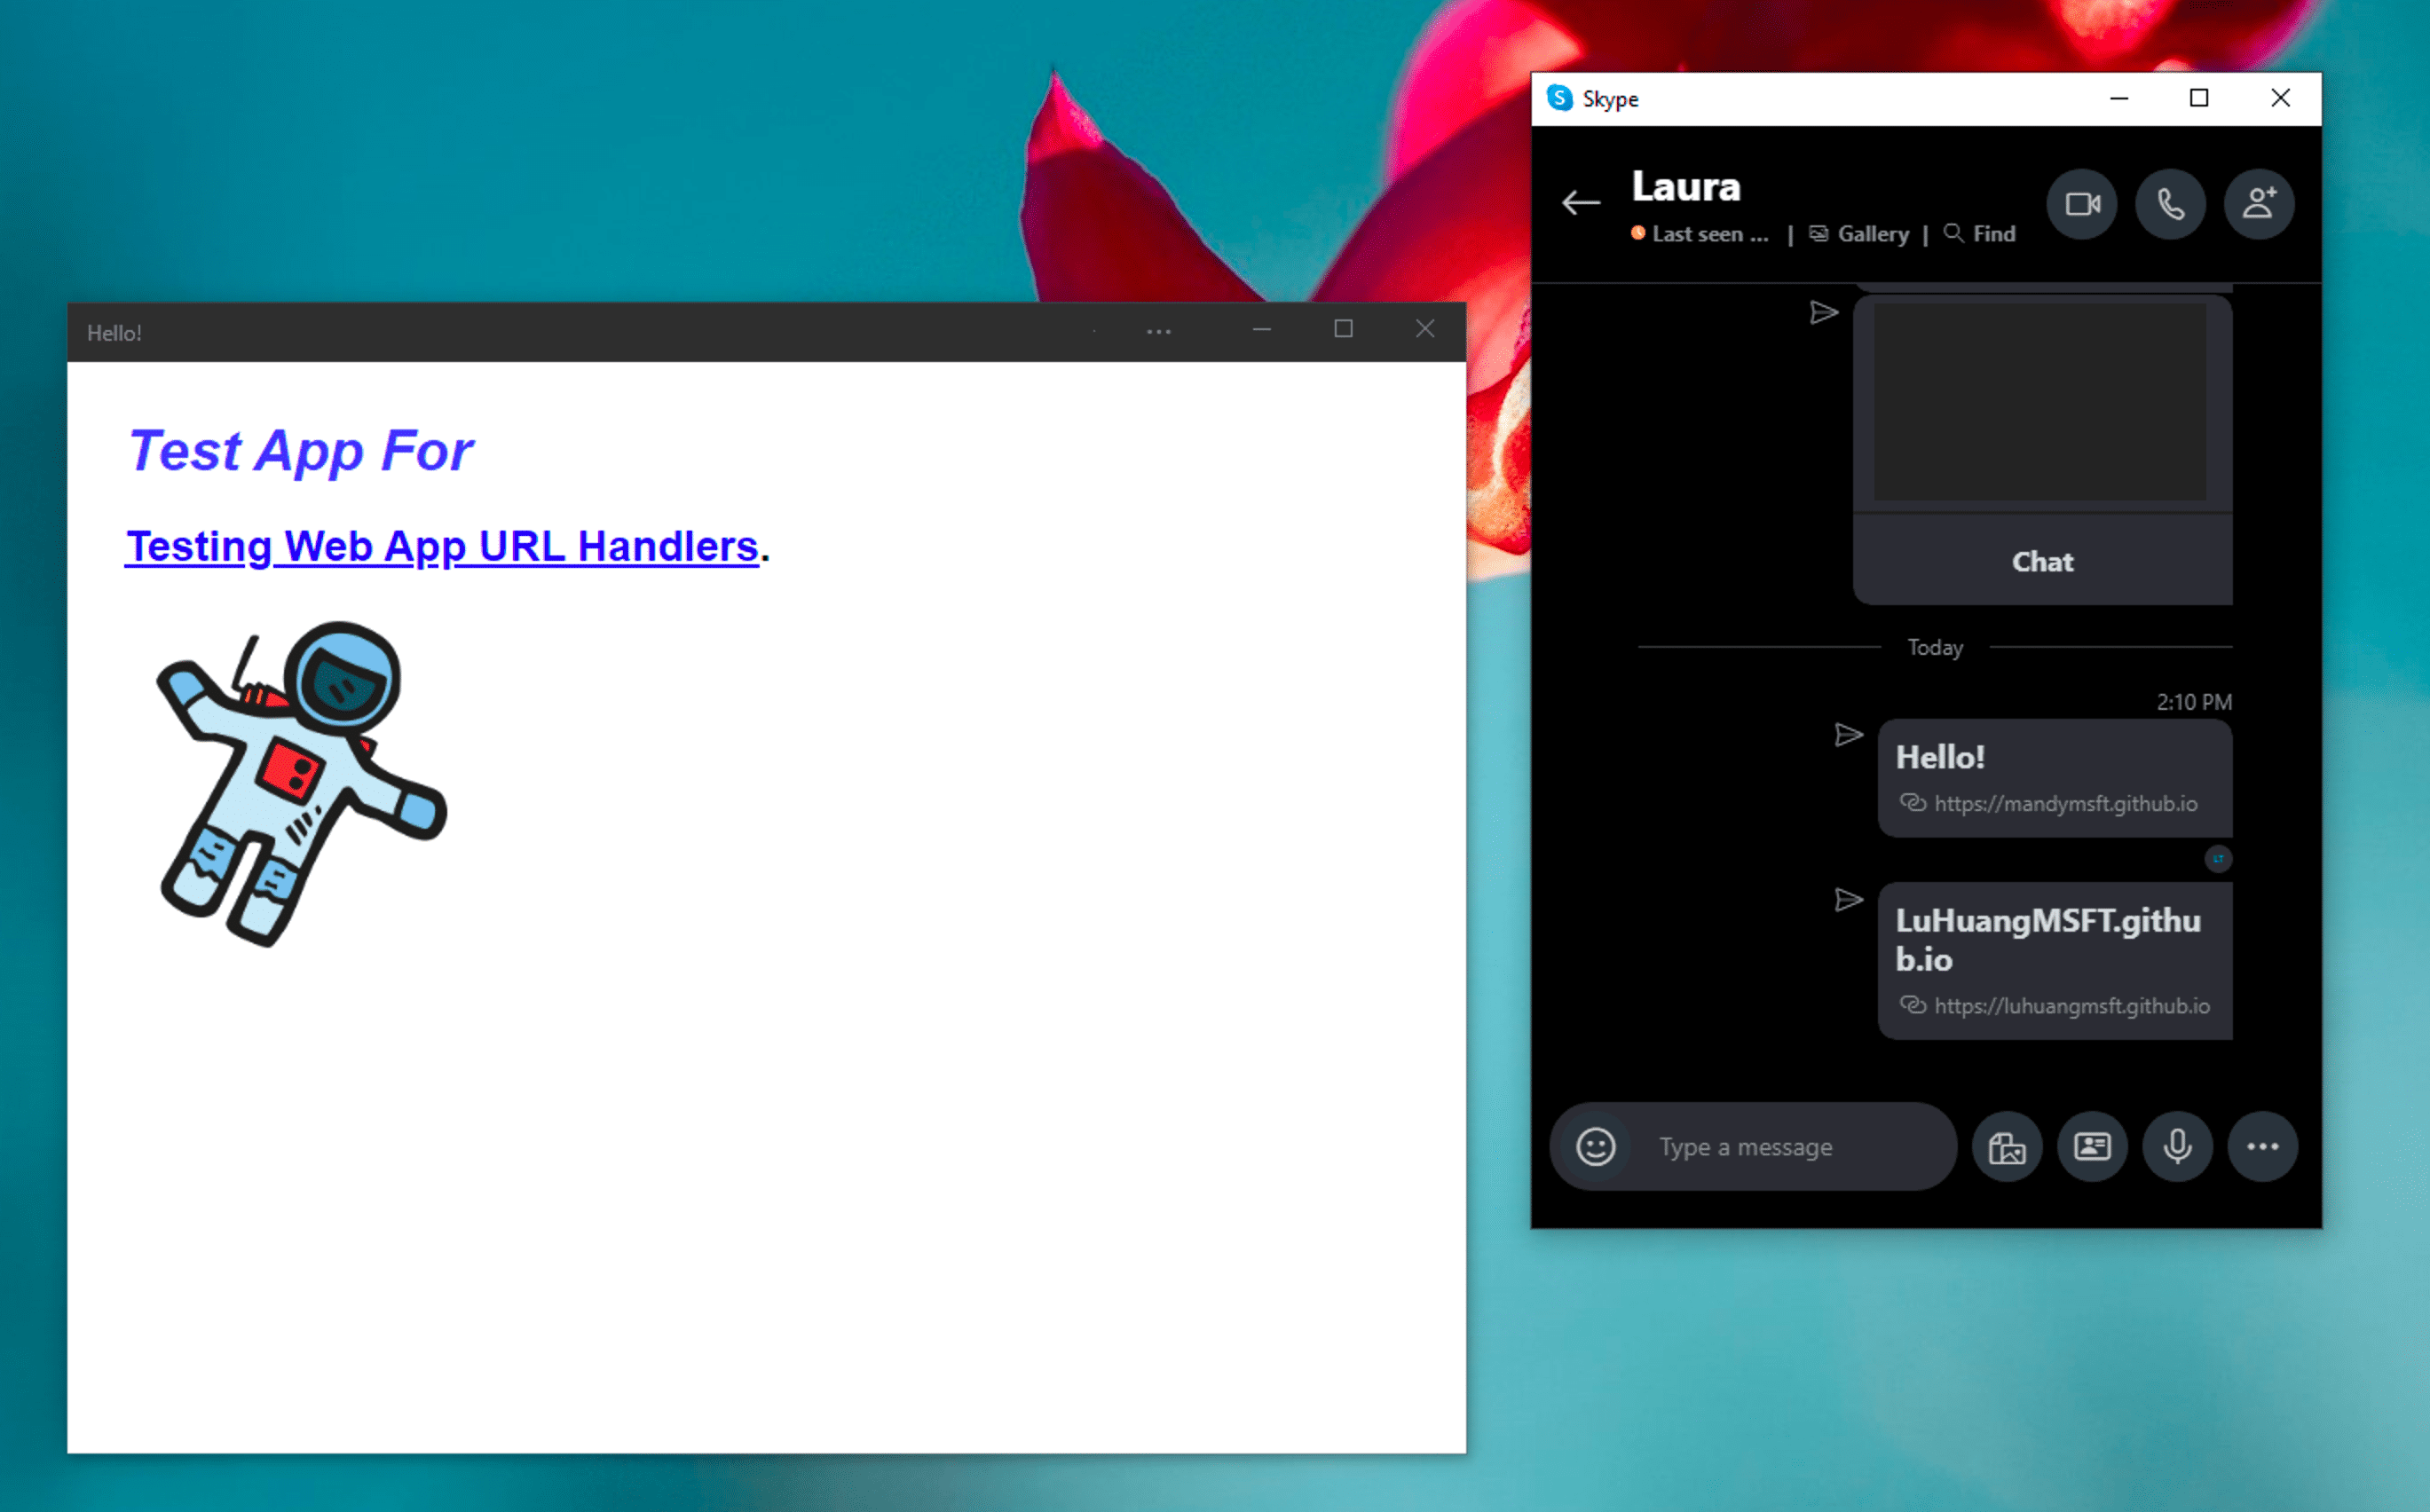Click the media sharing icon in Skype toolbar
Image resolution: width=2430 pixels, height=1512 pixels.
tap(2005, 1146)
